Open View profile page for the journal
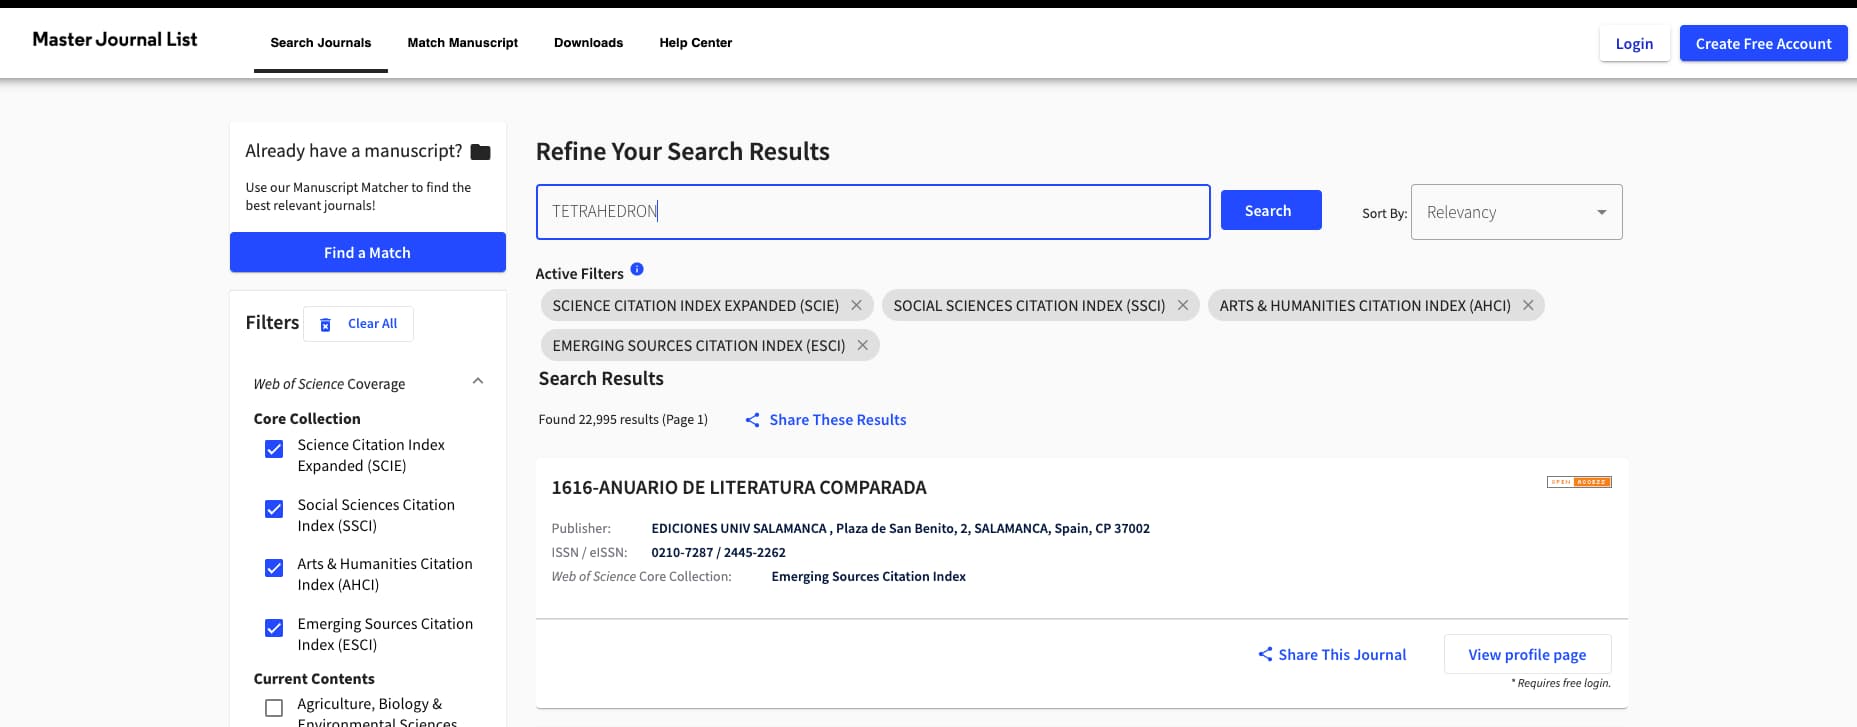The height and width of the screenshot is (727, 1857). point(1527,654)
